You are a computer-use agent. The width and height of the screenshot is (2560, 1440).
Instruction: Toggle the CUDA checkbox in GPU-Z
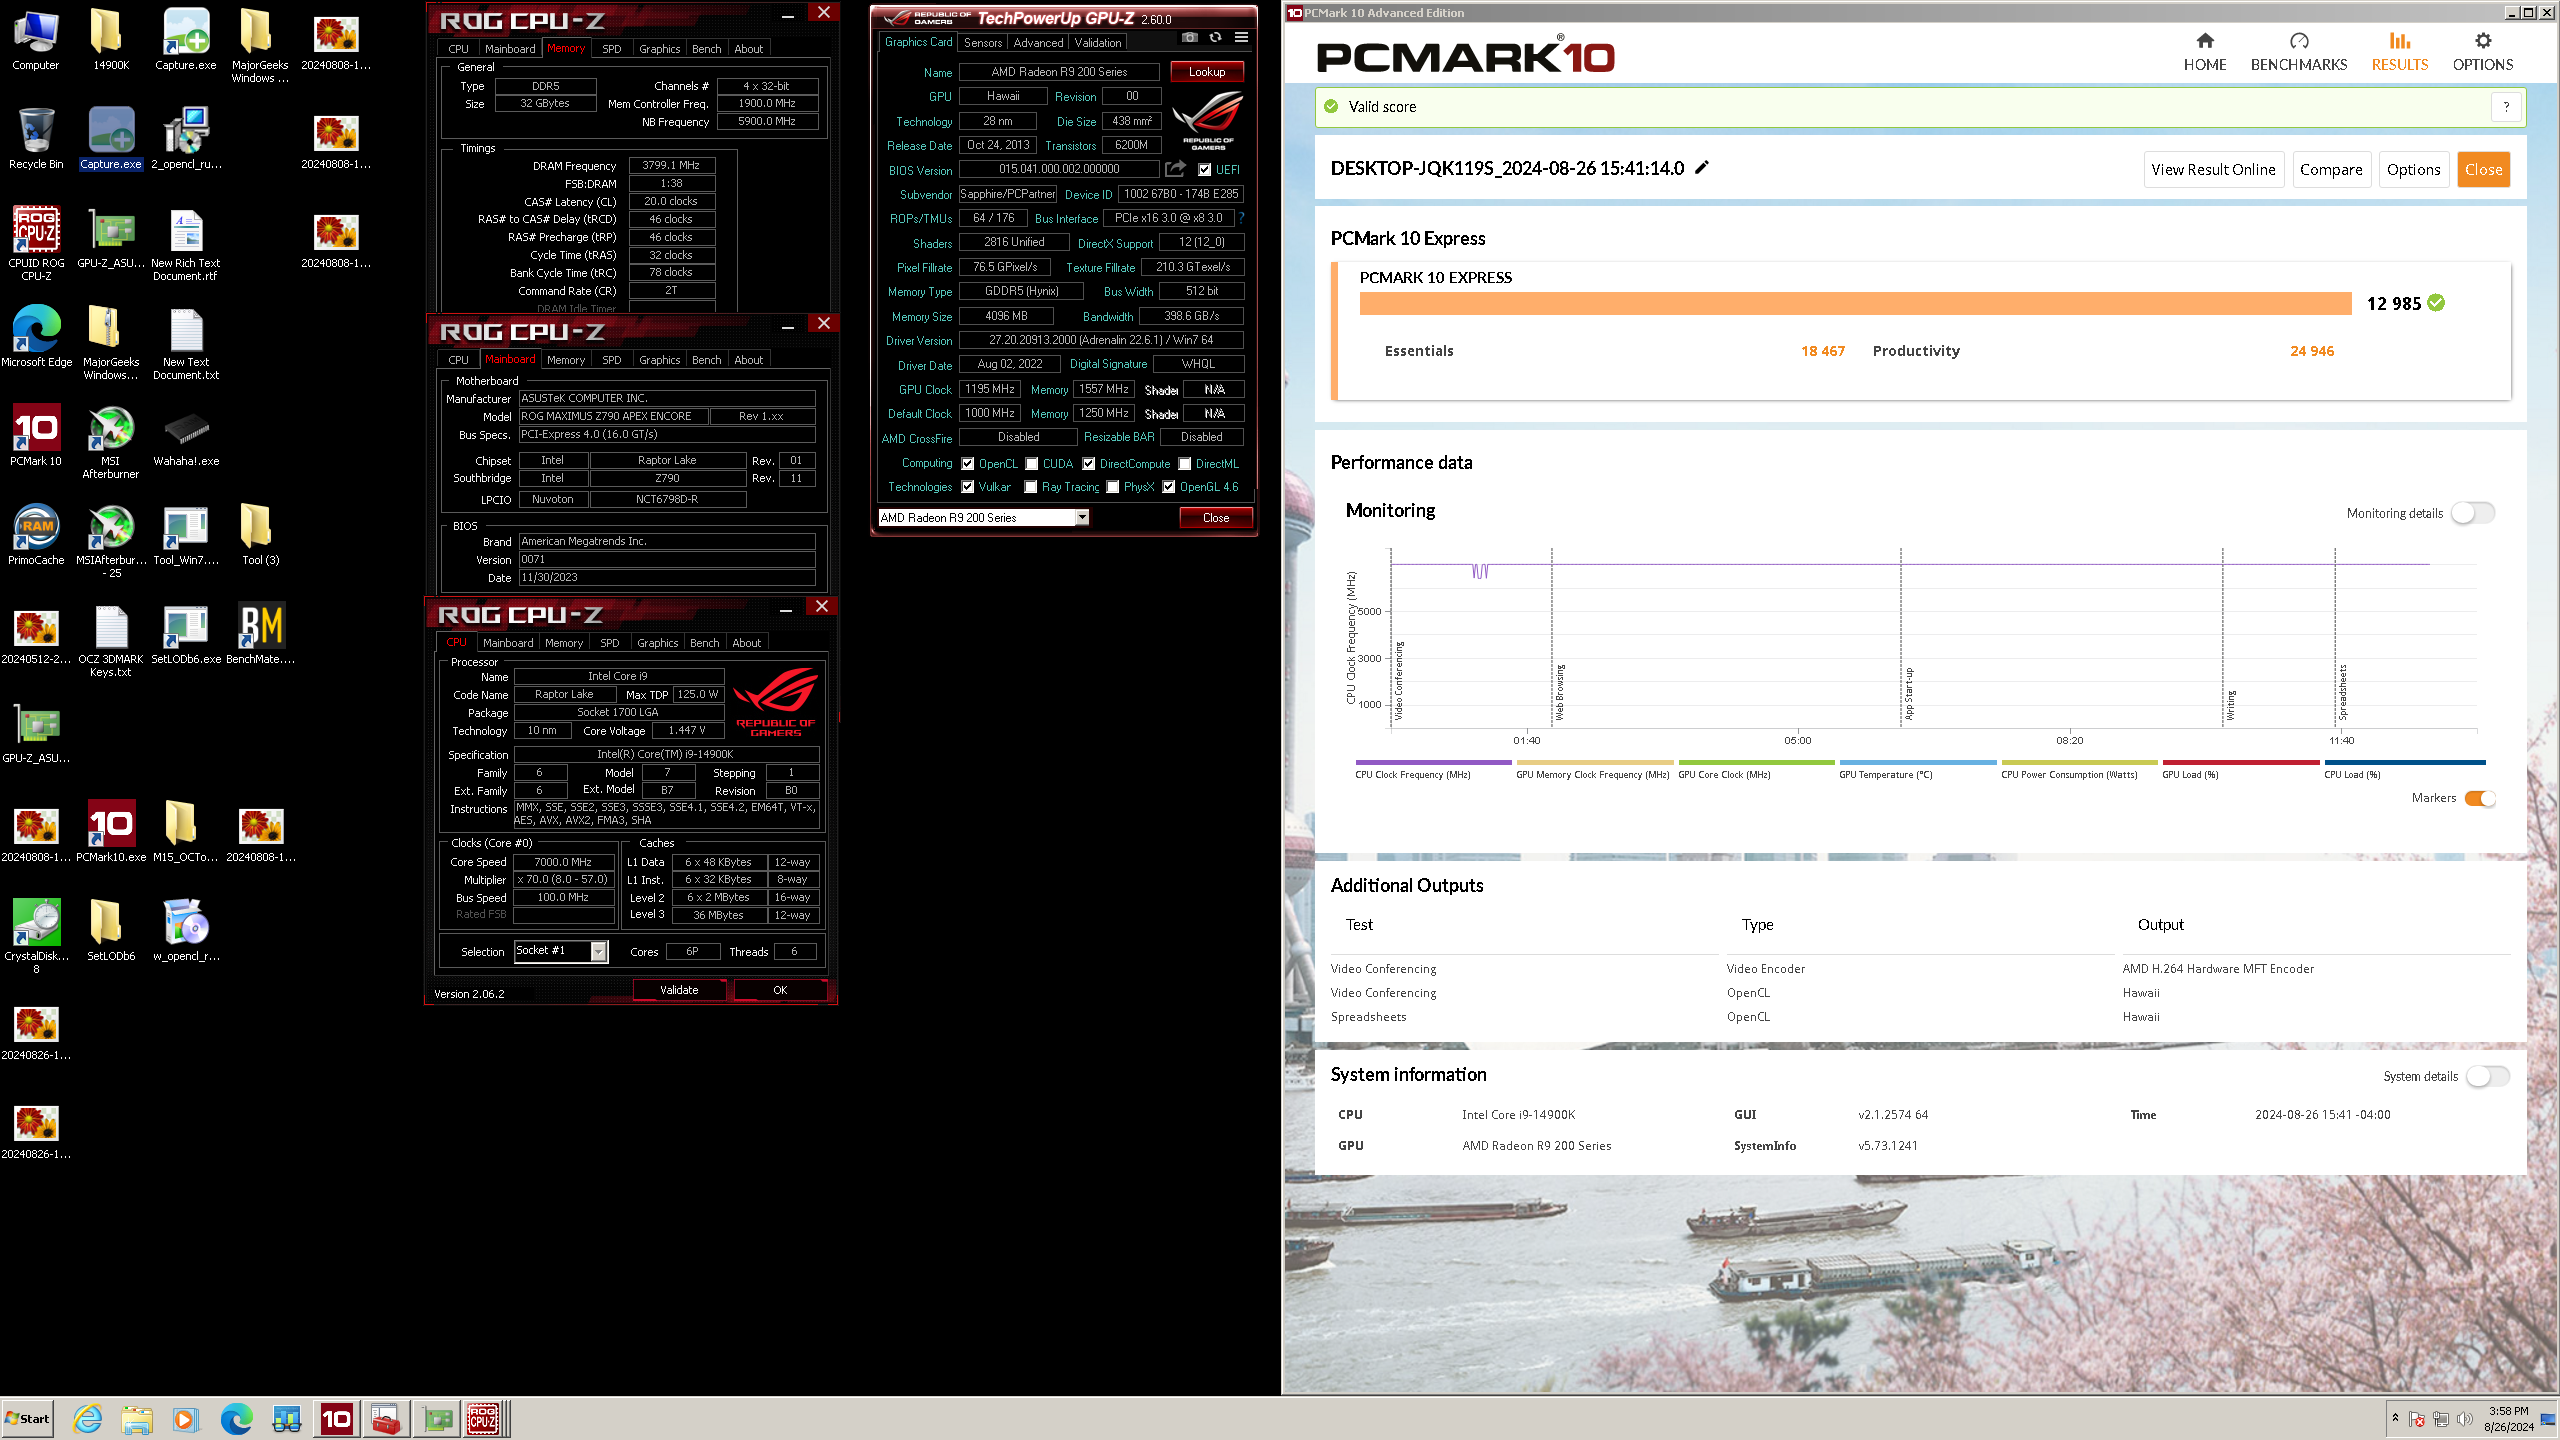coord(1031,463)
